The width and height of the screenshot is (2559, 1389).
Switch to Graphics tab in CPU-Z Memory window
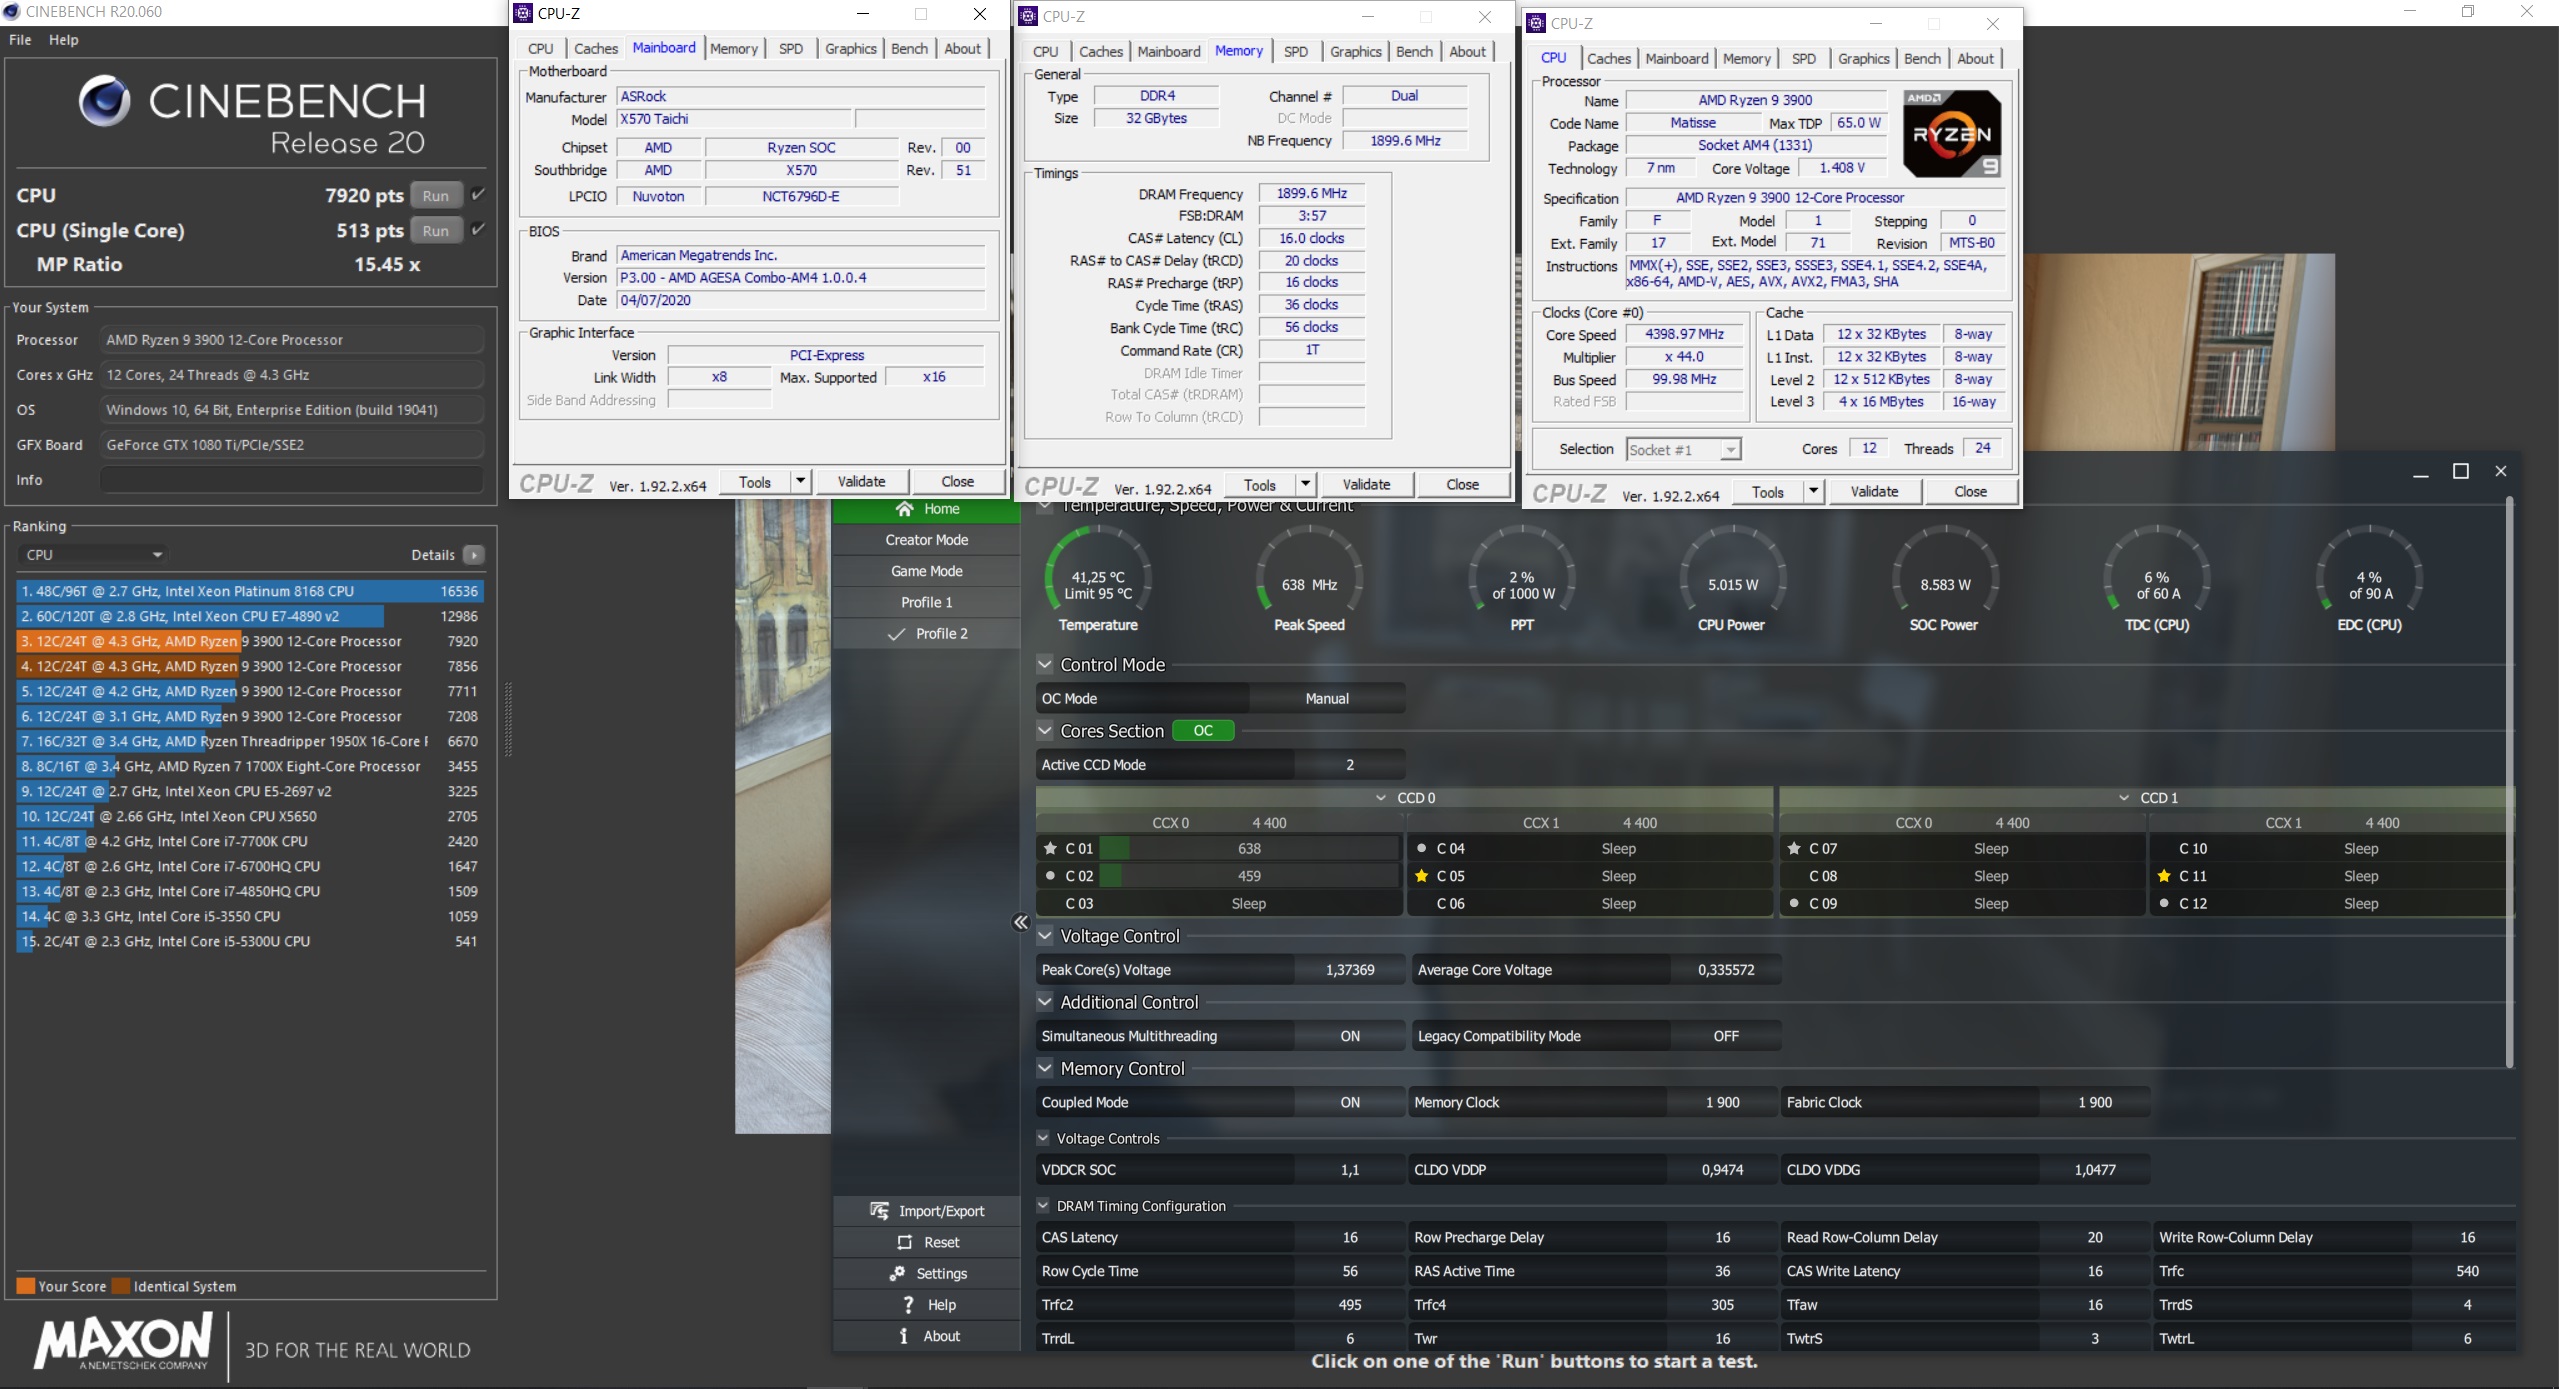coord(1356,52)
